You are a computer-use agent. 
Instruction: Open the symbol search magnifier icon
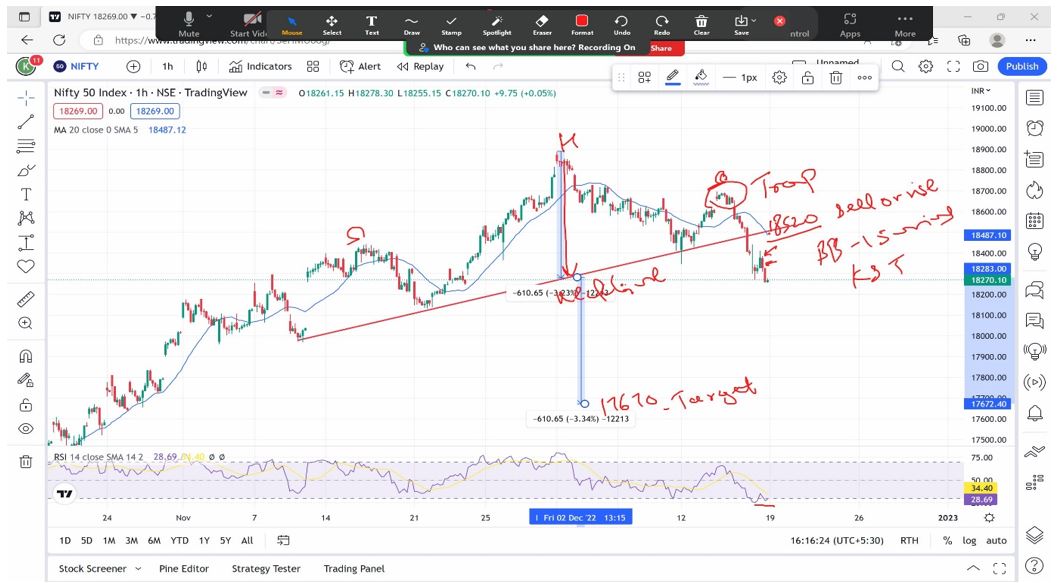point(898,66)
